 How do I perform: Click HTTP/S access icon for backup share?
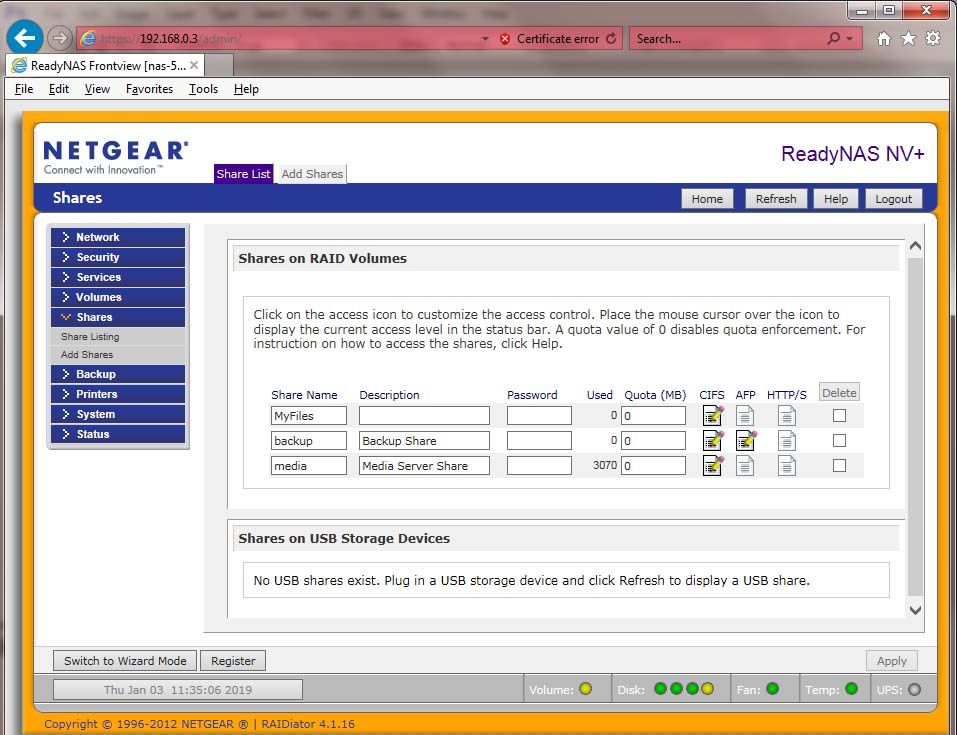coord(787,440)
